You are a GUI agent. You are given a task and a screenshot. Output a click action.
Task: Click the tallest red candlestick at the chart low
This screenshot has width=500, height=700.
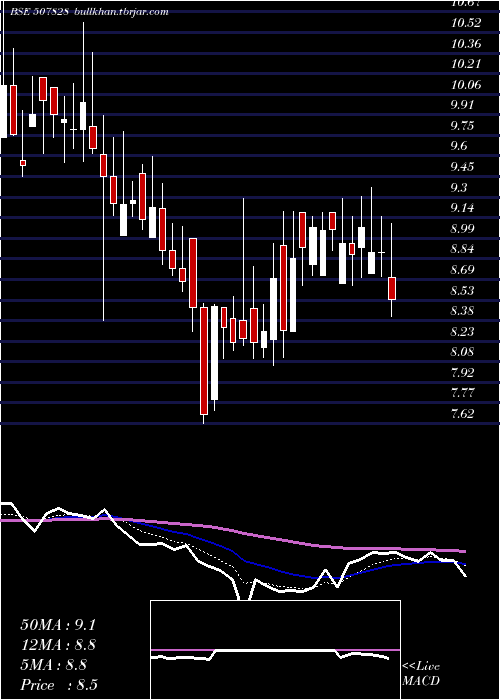(204, 361)
